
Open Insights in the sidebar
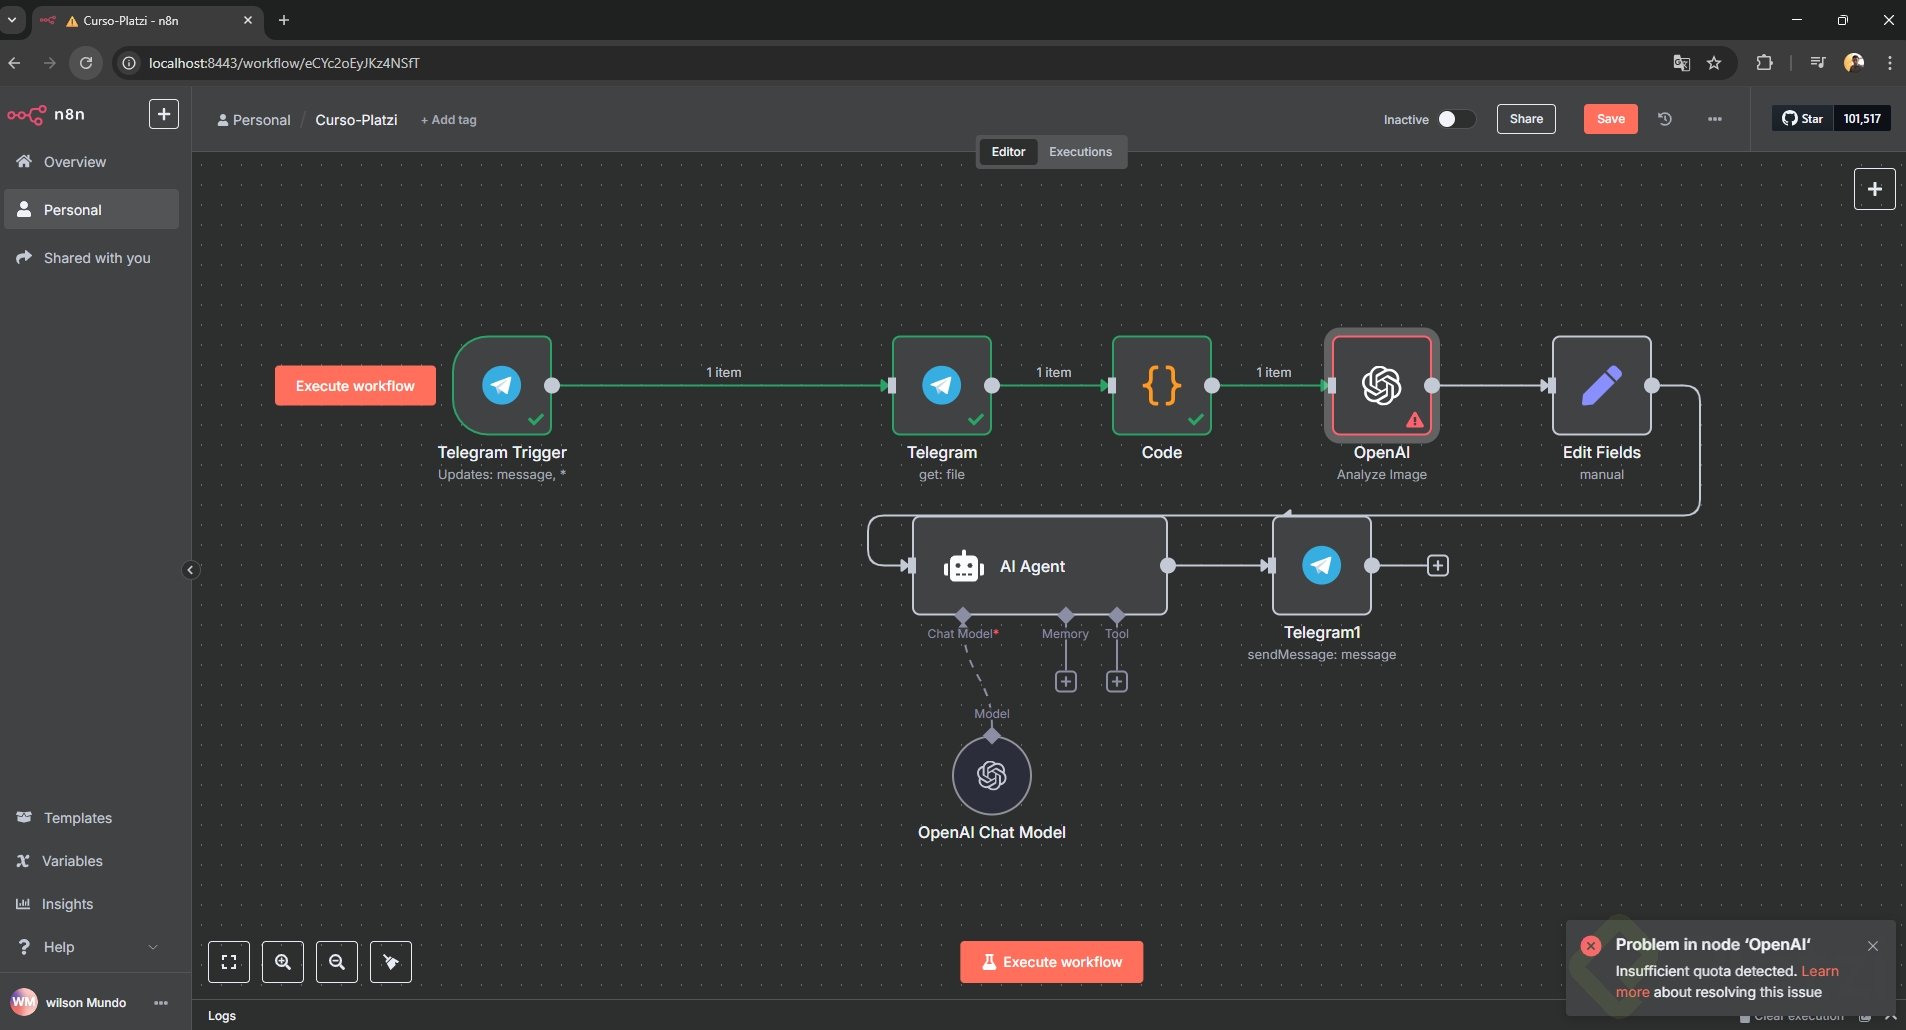click(92, 904)
